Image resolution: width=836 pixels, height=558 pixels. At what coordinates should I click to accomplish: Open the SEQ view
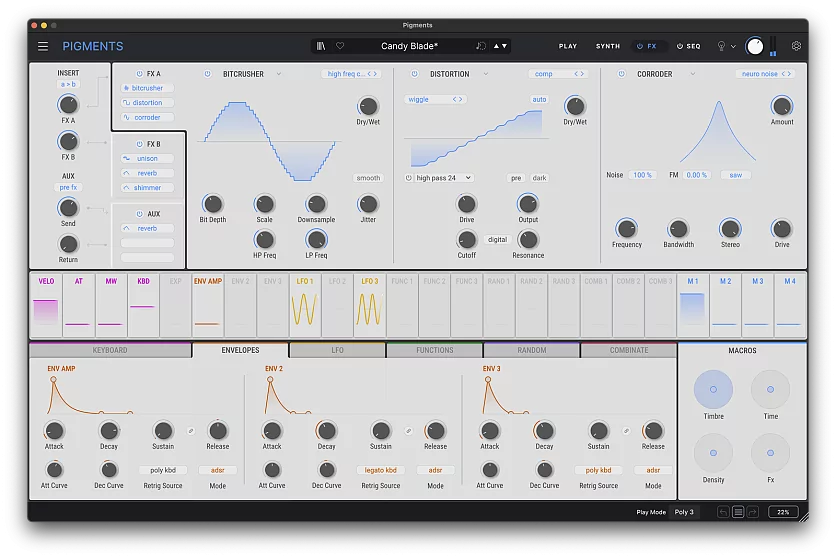688,46
